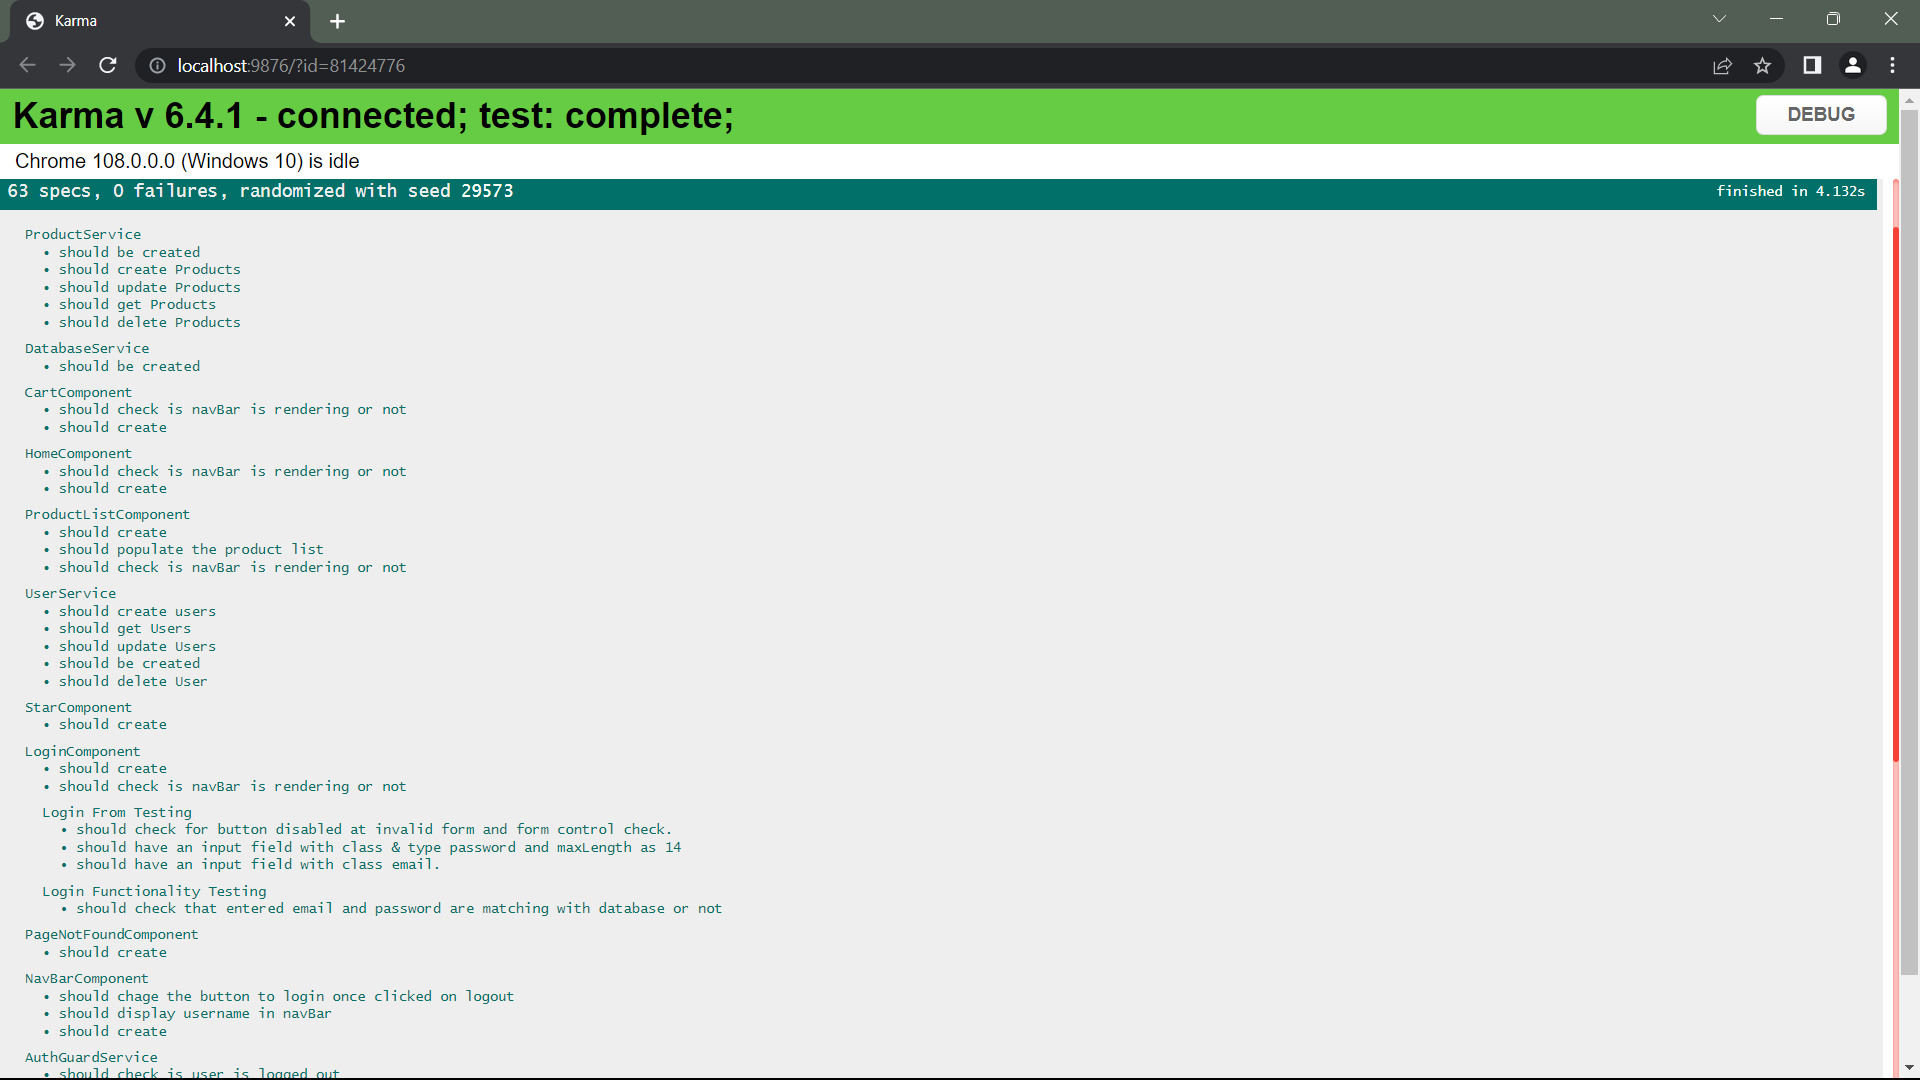Viewport: 1920px width, 1080px height.
Task: Bookmark this tab with star icon
Action: [x=1762, y=65]
